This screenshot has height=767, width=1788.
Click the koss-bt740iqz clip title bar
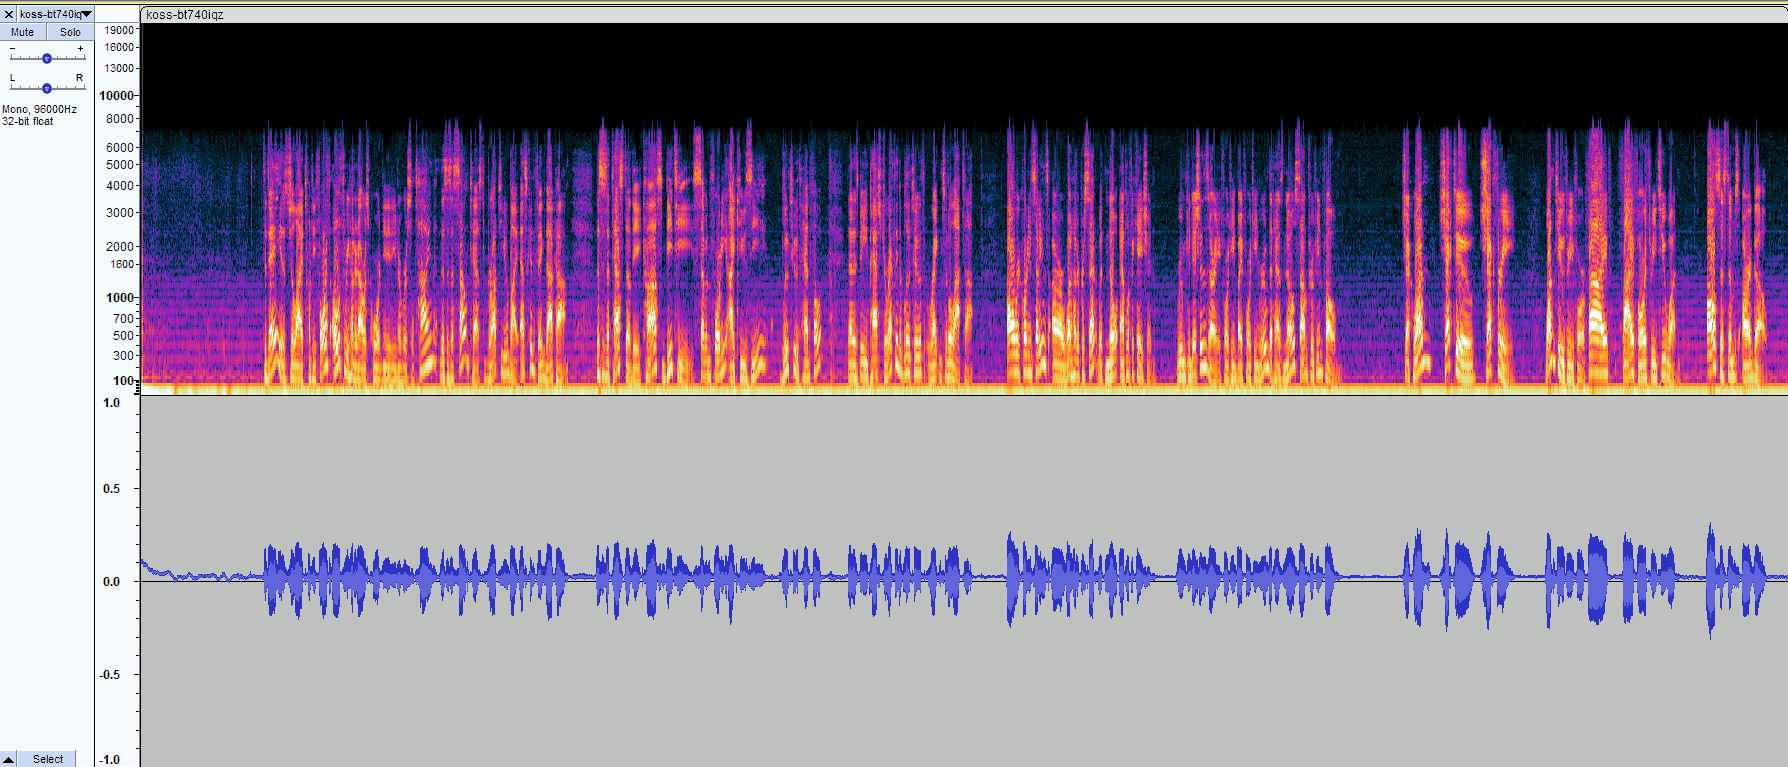coord(964,15)
